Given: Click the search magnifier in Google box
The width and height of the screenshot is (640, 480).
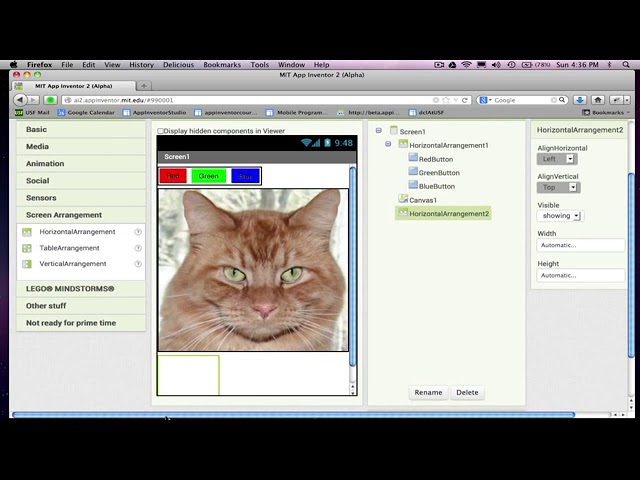Looking at the screenshot, I should 562,100.
